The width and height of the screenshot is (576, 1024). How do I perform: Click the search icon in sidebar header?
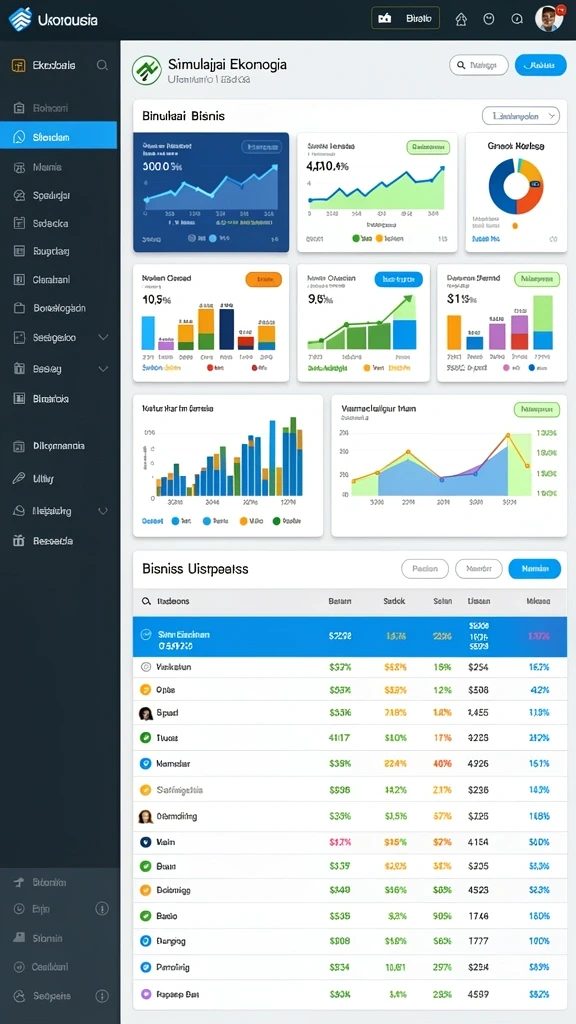(x=102, y=65)
